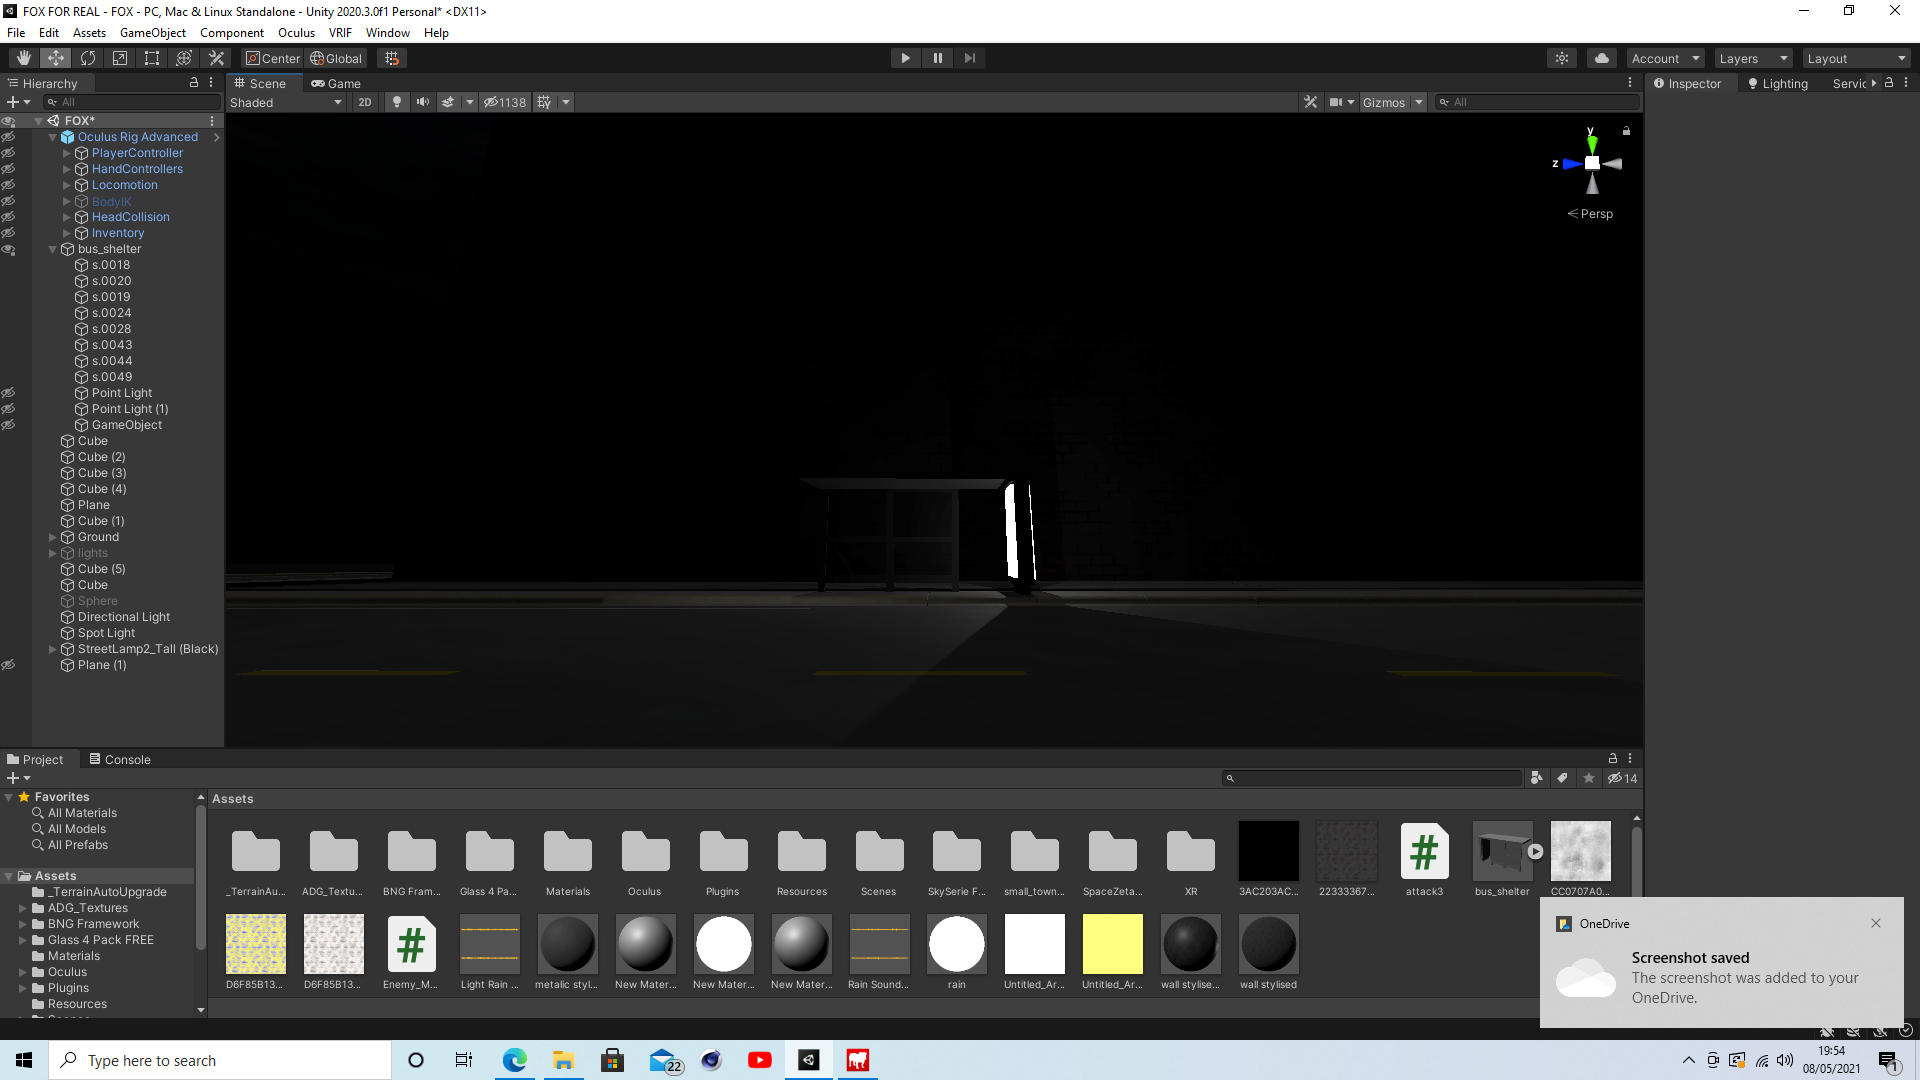Select Directional Light in hierarchy
Image resolution: width=1920 pixels, height=1080 pixels.
(x=124, y=617)
